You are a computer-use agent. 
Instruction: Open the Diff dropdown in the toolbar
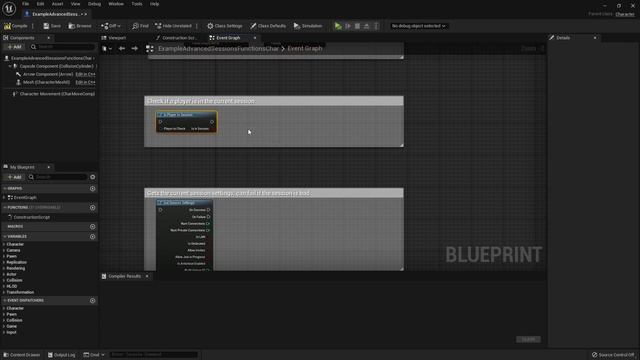coord(111,26)
